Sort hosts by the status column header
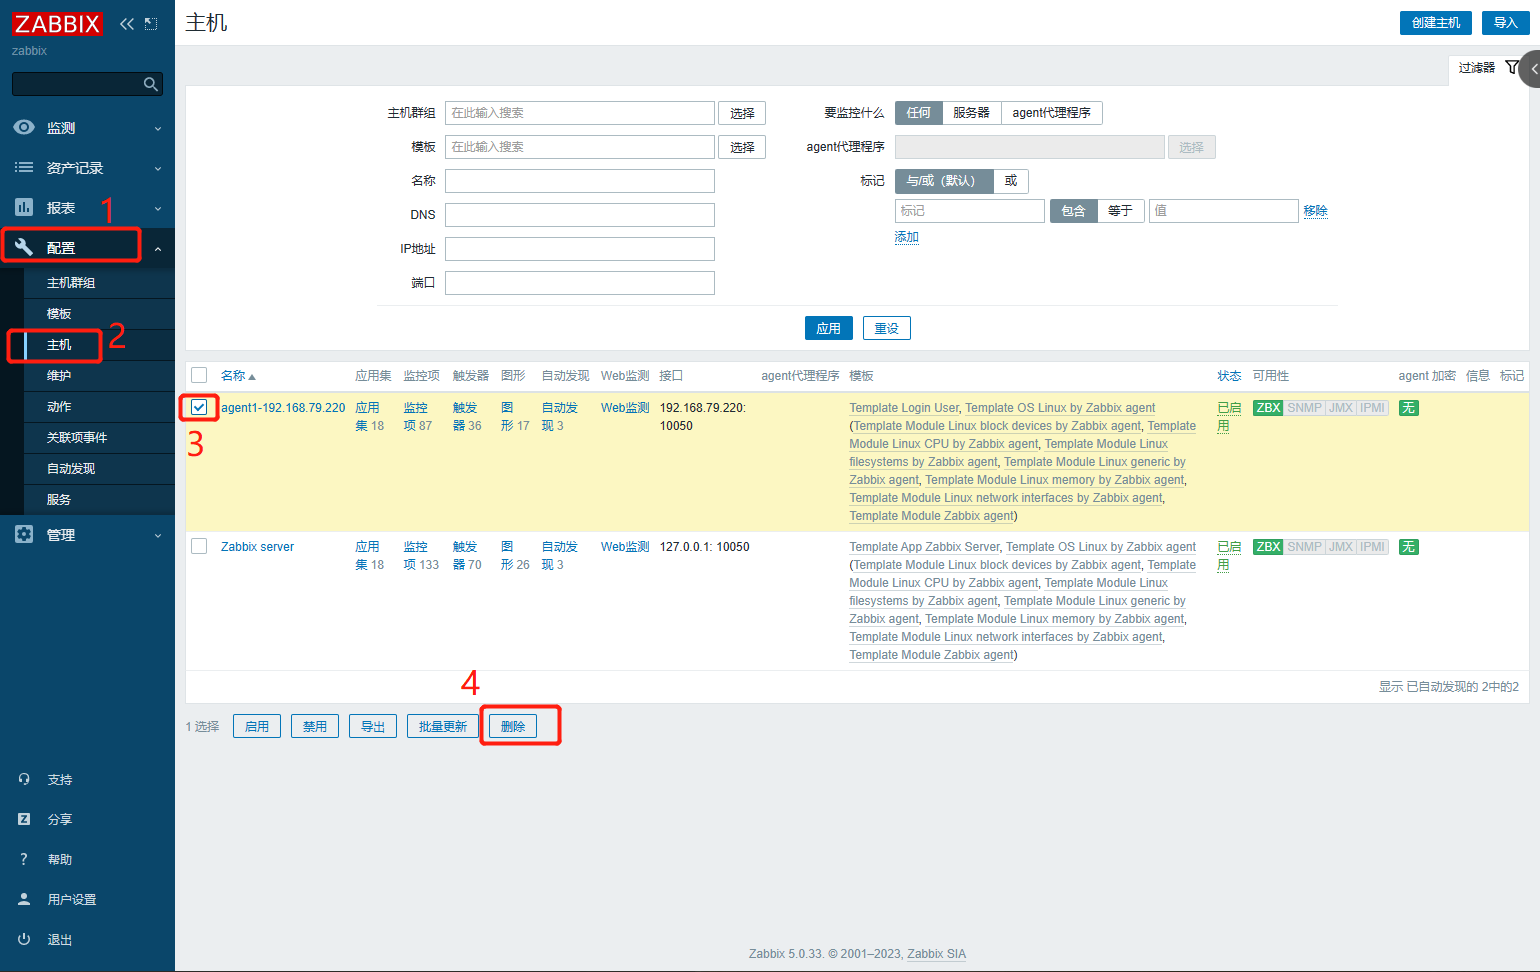 coord(1229,376)
